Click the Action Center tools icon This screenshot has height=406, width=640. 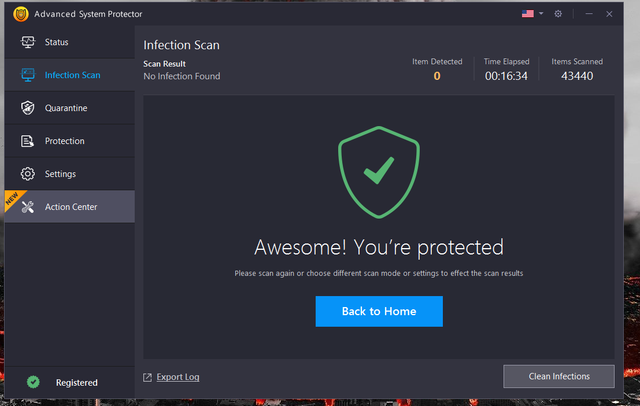(x=28, y=207)
